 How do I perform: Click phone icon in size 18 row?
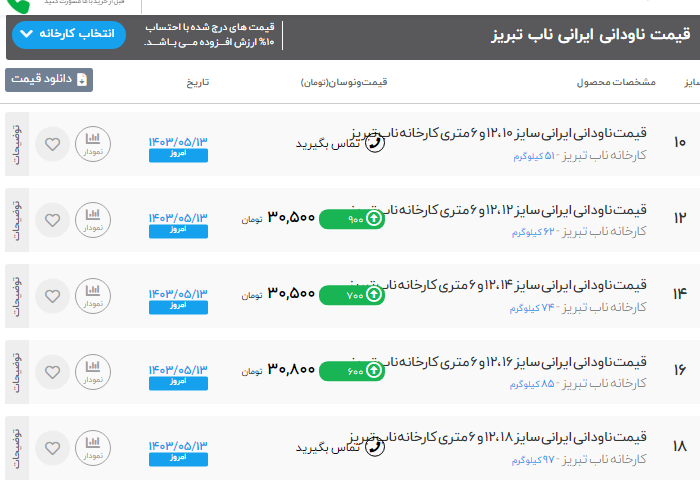coord(375,447)
